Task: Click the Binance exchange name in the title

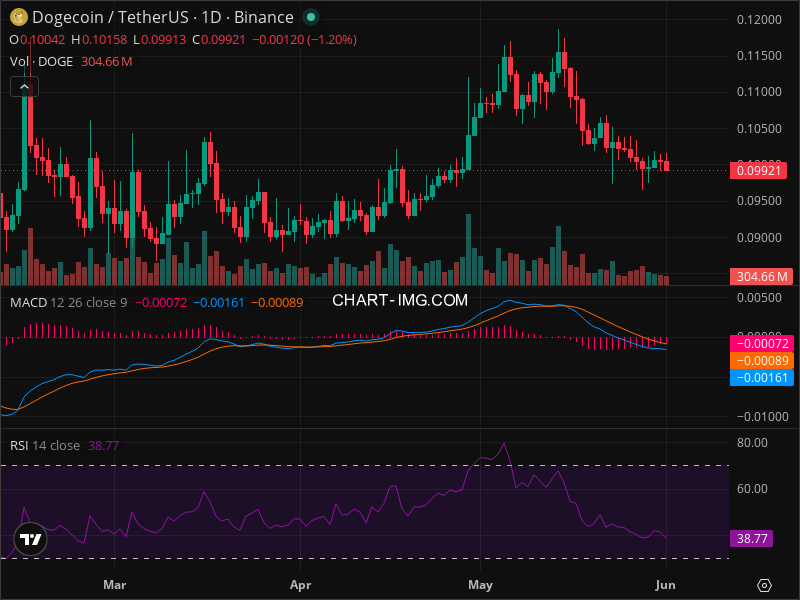Action: pos(264,18)
